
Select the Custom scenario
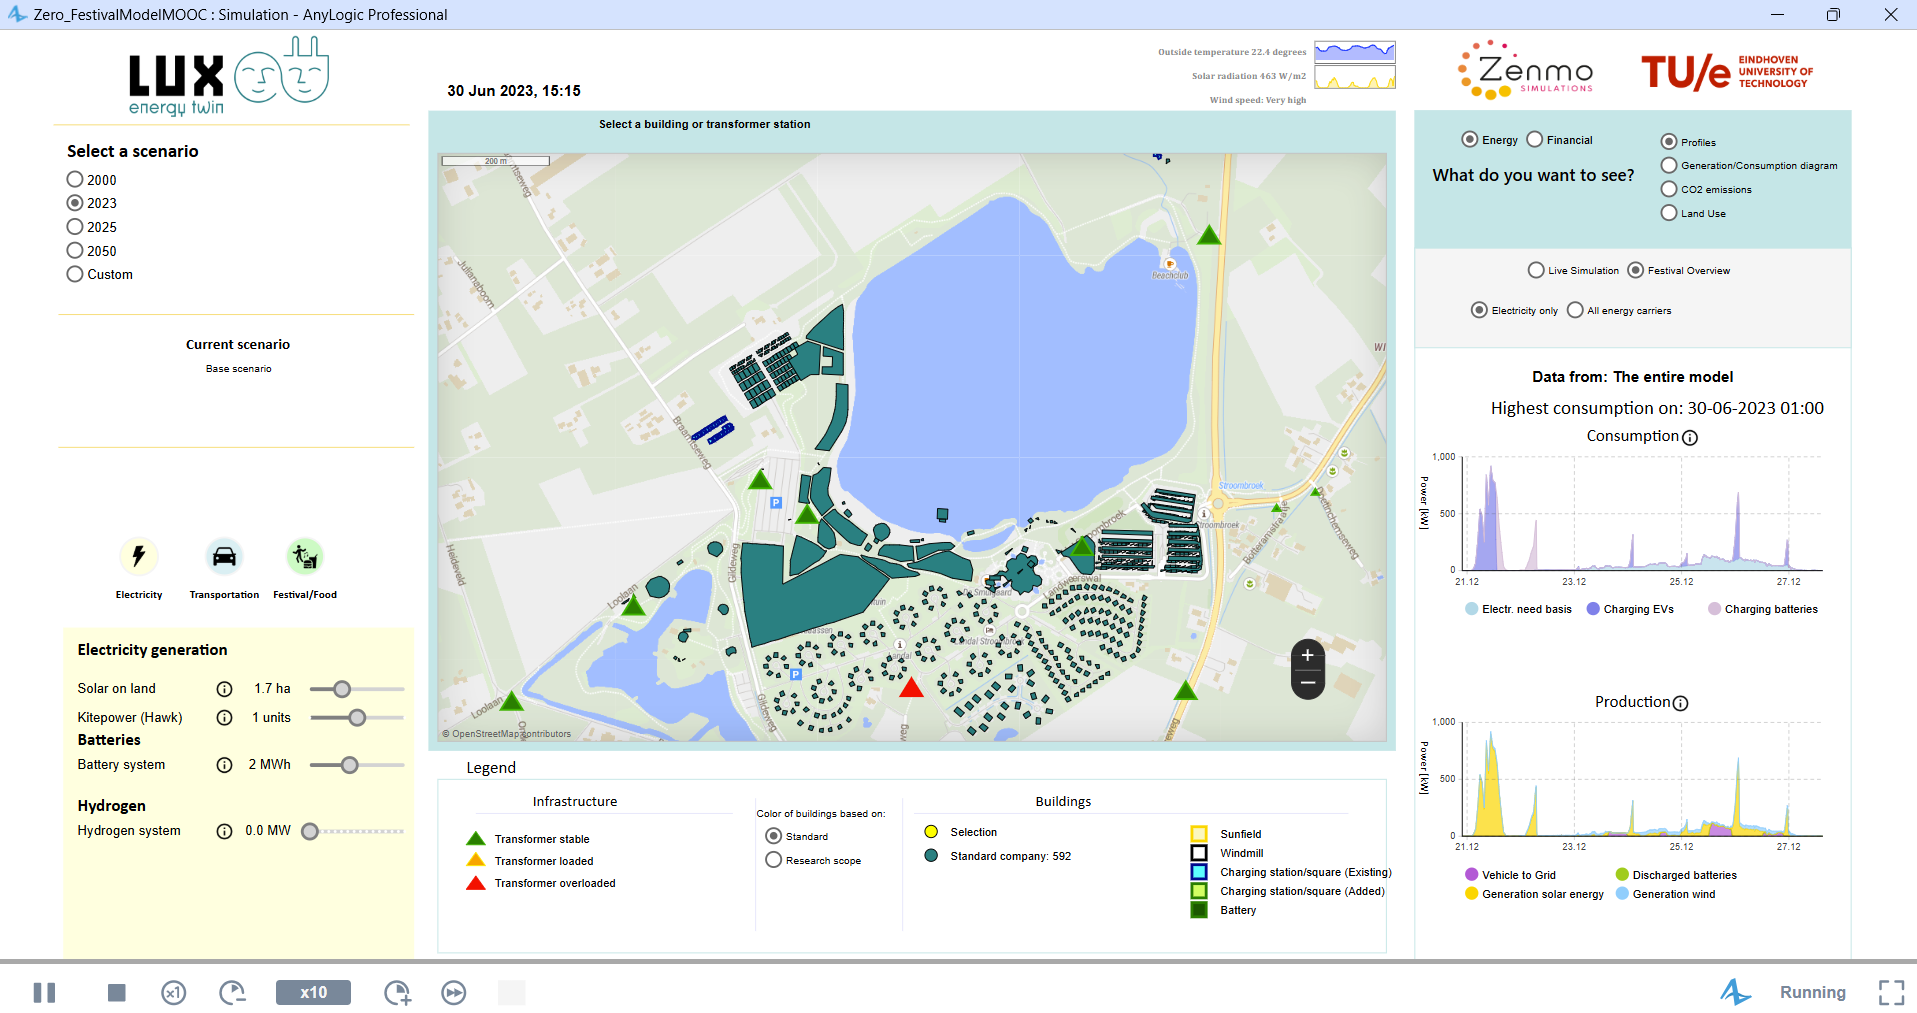click(75, 274)
